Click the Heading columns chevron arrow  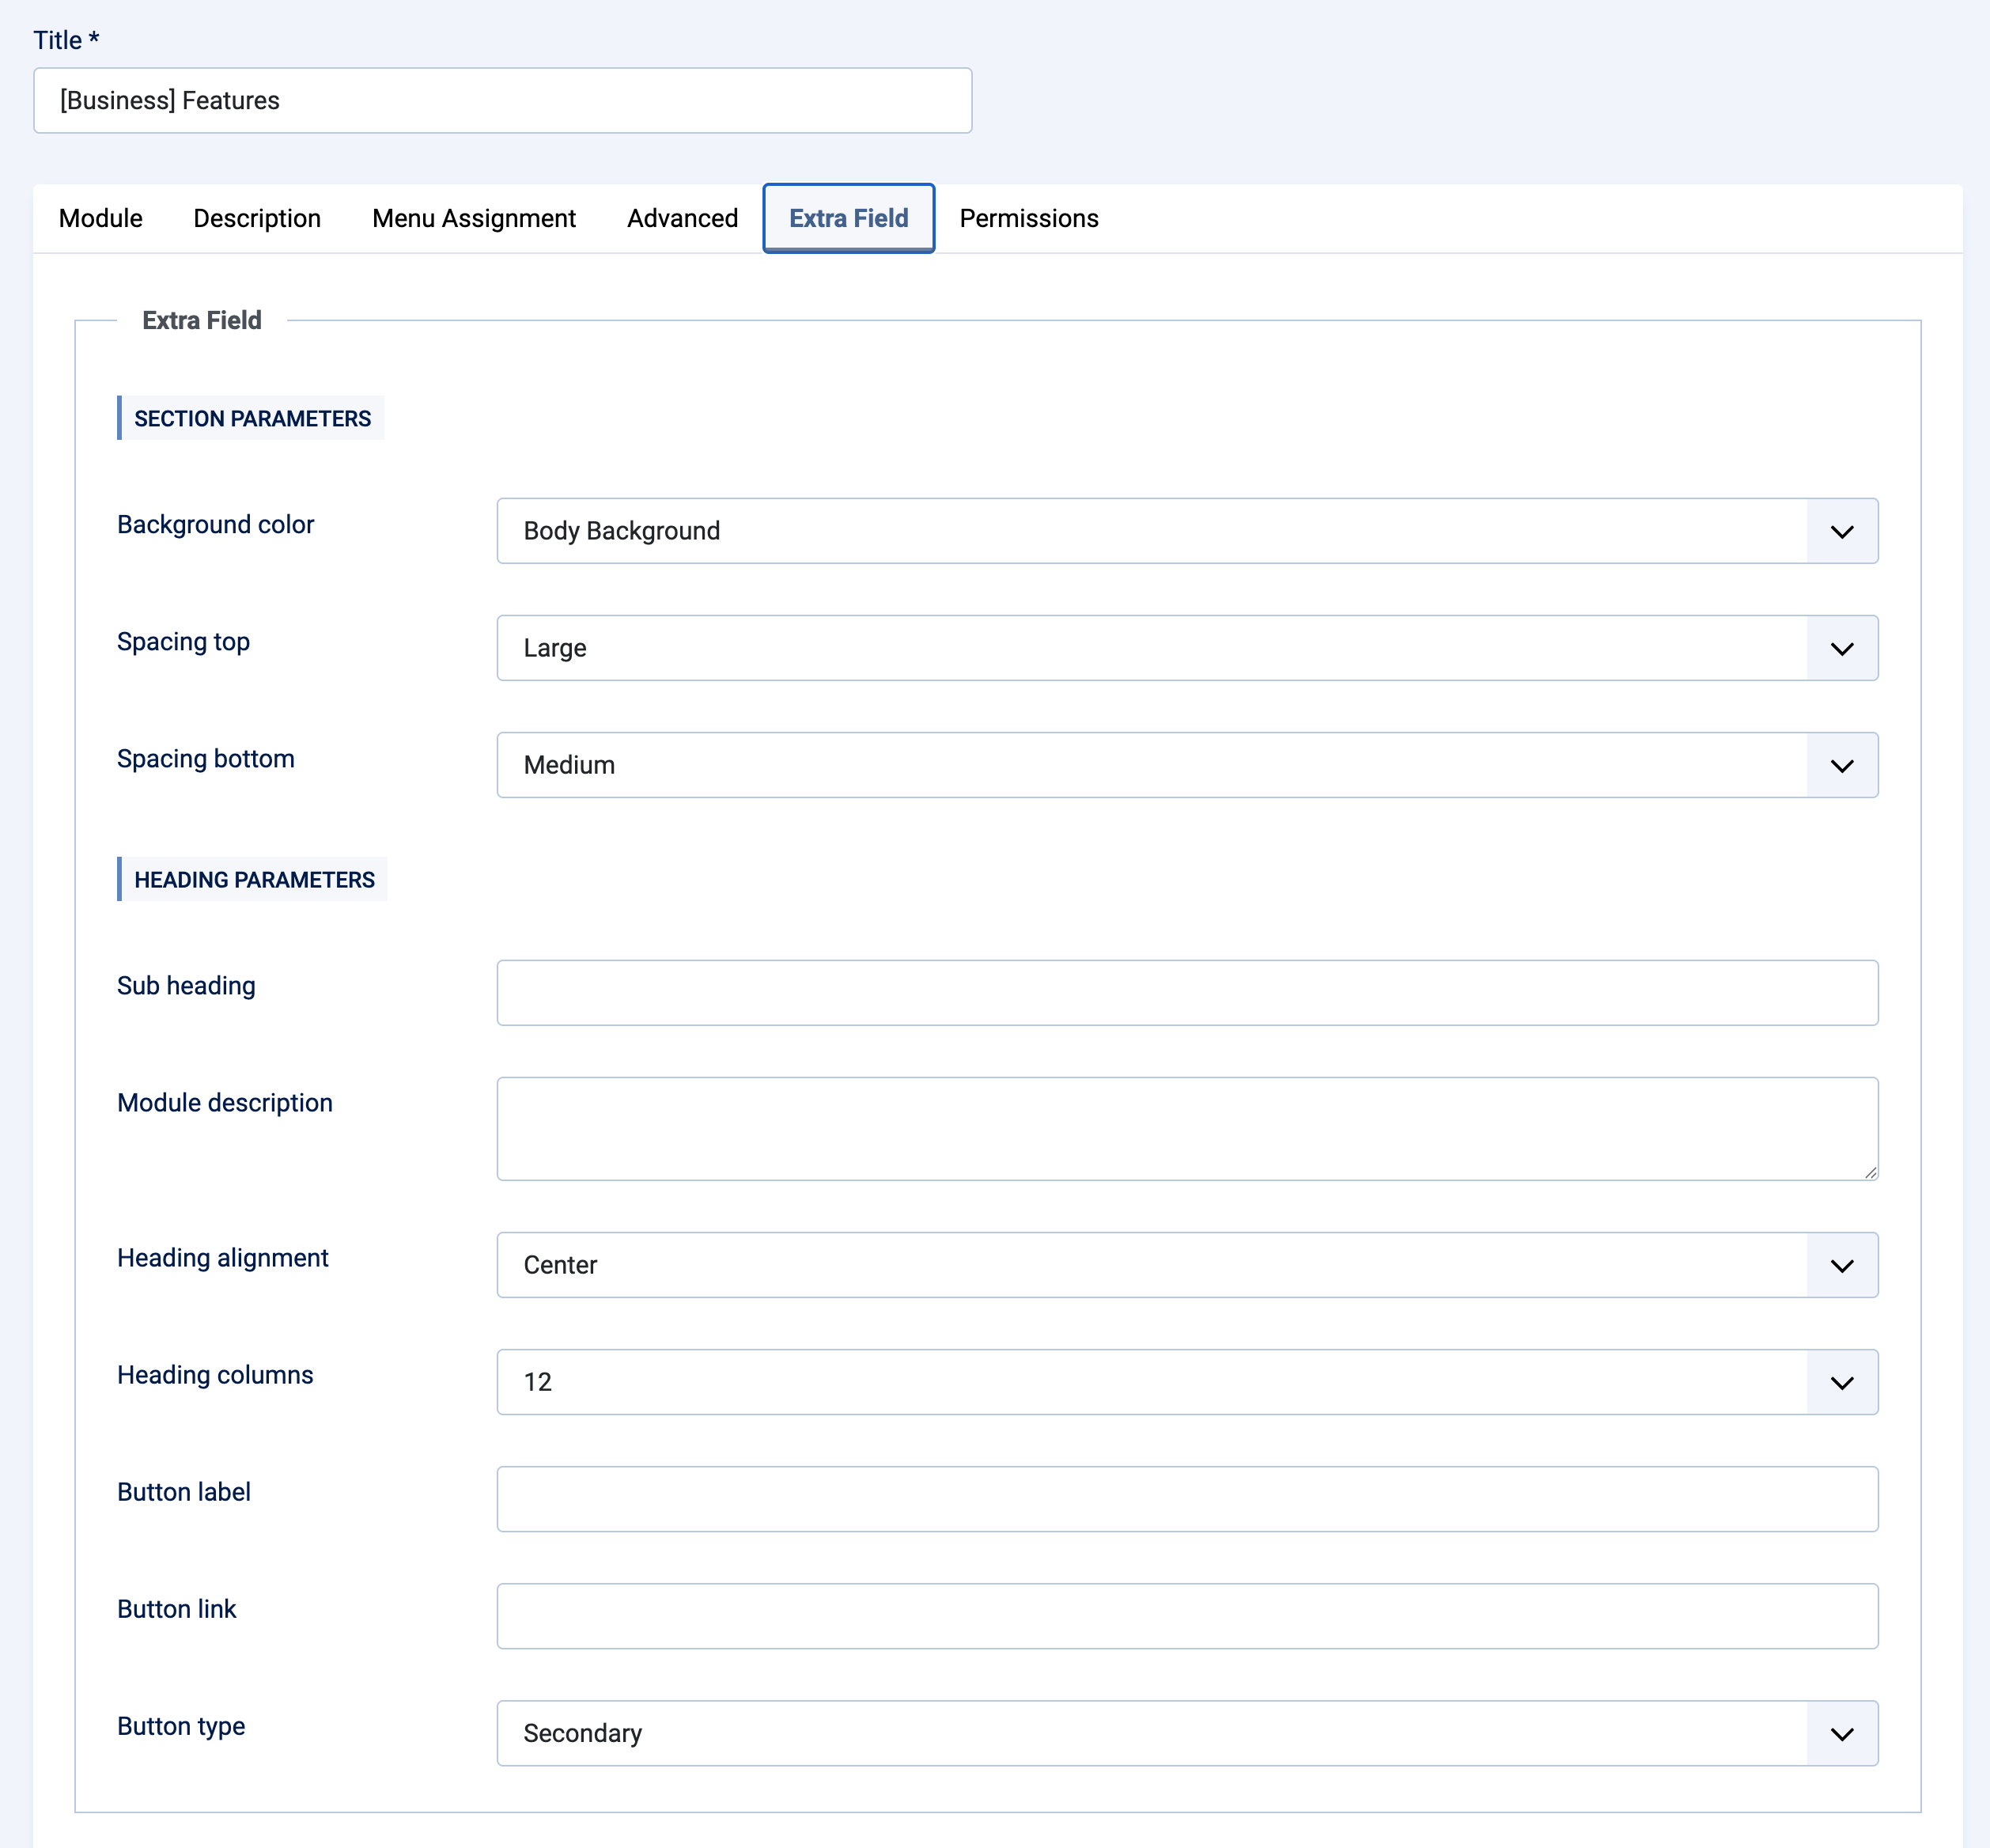[x=1841, y=1383]
